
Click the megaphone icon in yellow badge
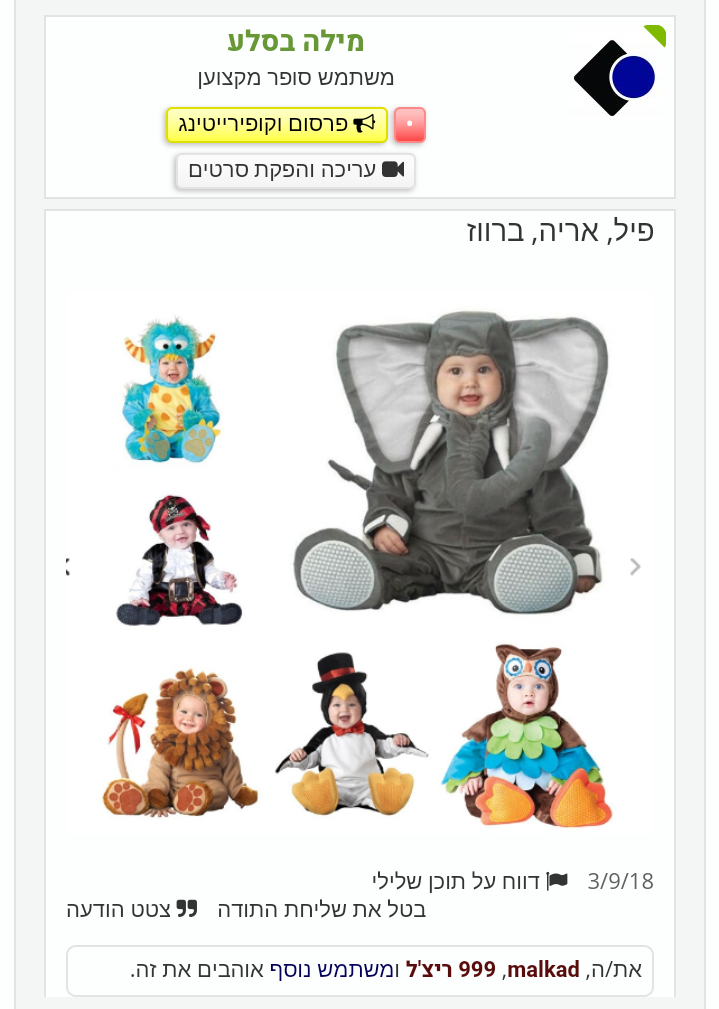(x=364, y=124)
